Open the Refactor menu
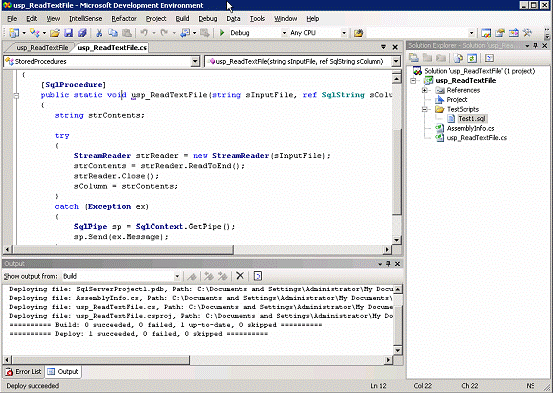 pos(124,19)
